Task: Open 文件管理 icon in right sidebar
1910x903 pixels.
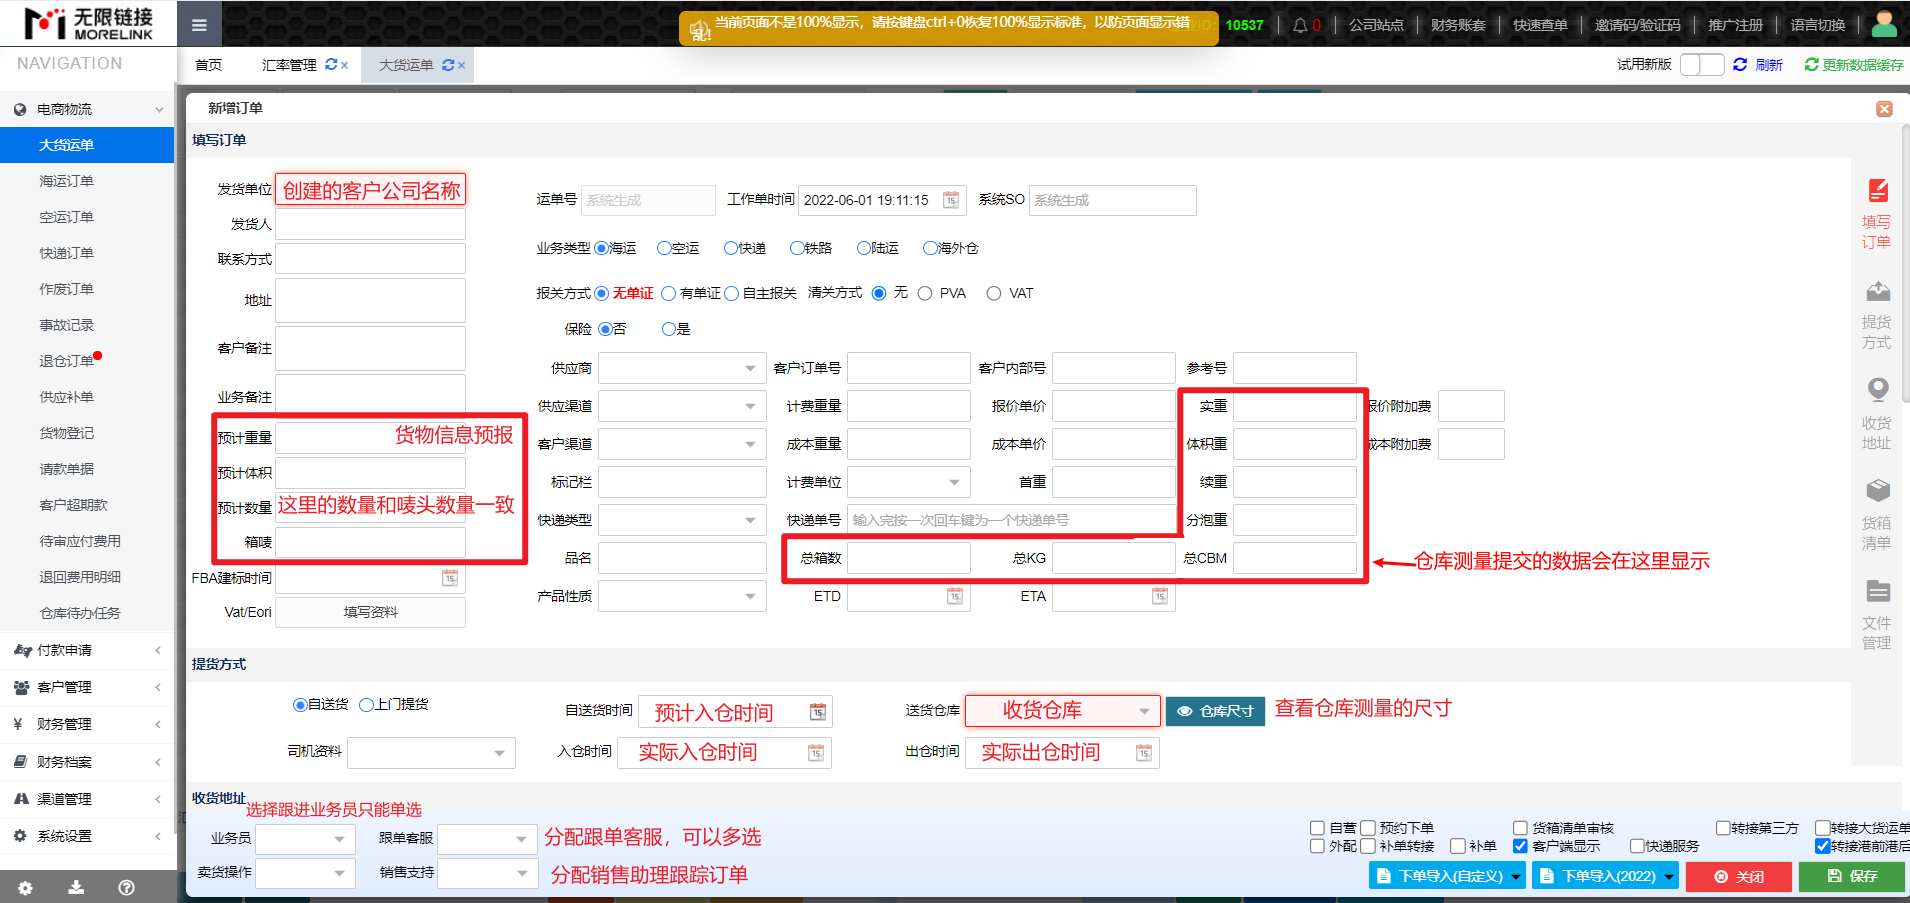Action: [1877, 591]
